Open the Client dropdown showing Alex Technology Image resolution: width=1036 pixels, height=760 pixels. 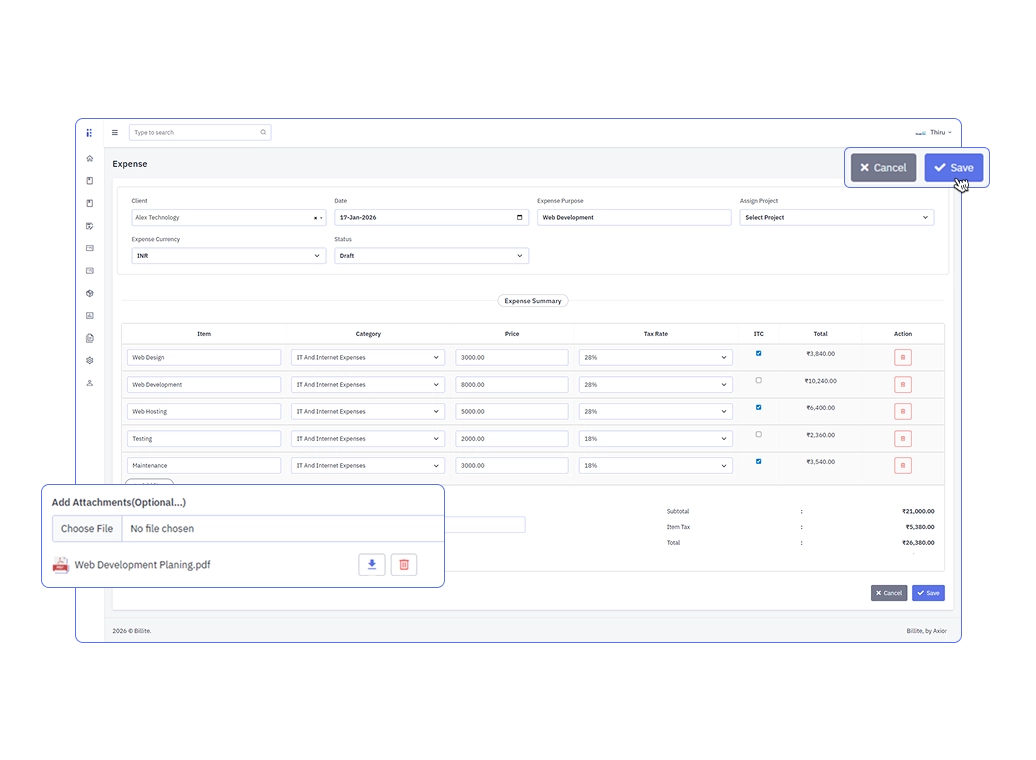pos(229,217)
